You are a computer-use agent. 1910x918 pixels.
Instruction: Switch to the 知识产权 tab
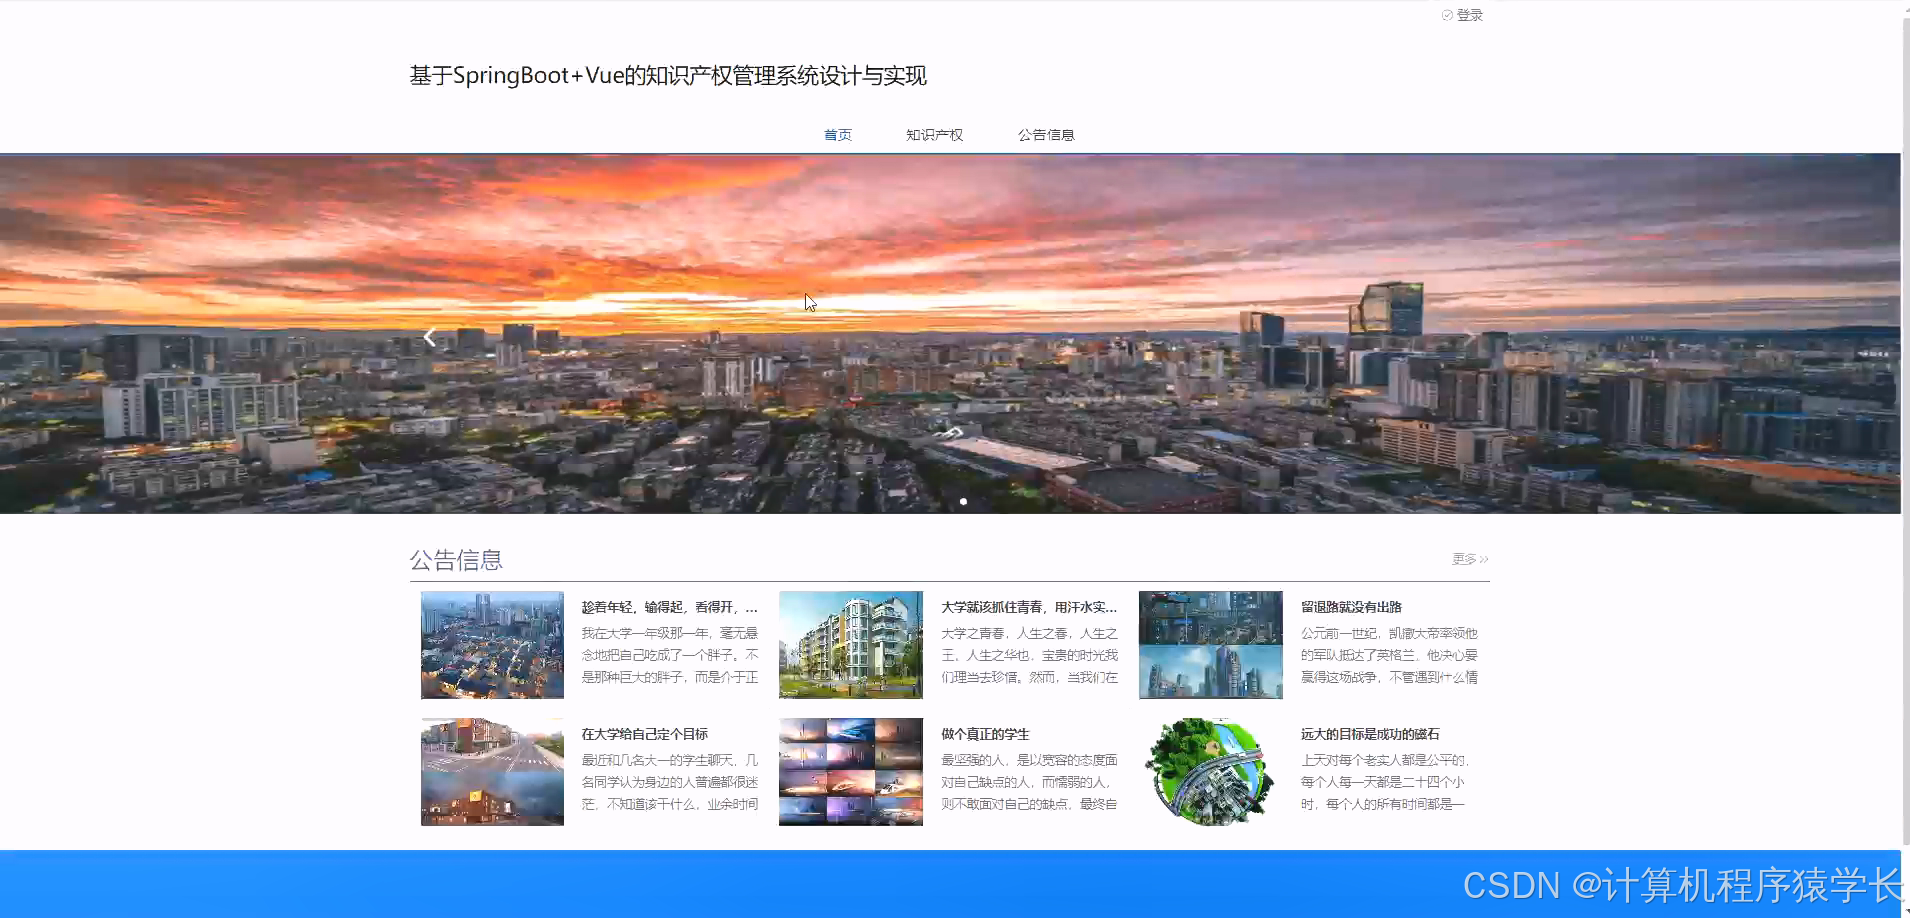(x=933, y=134)
